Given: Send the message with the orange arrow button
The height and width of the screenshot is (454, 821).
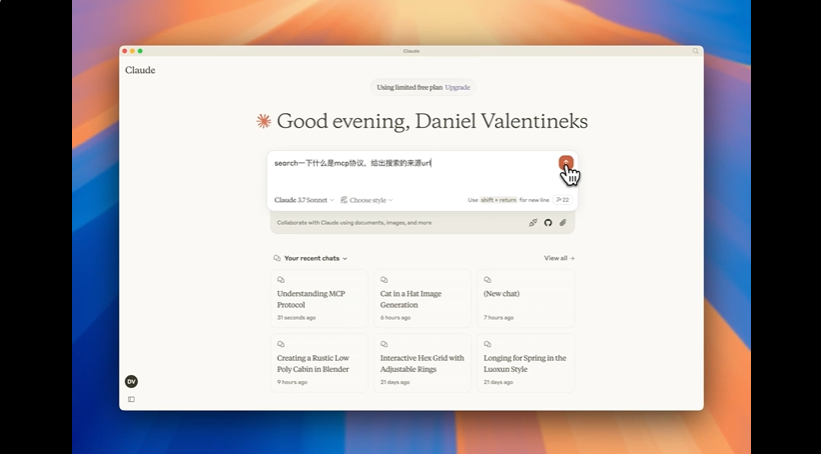Looking at the screenshot, I should click(x=565, y=163).
